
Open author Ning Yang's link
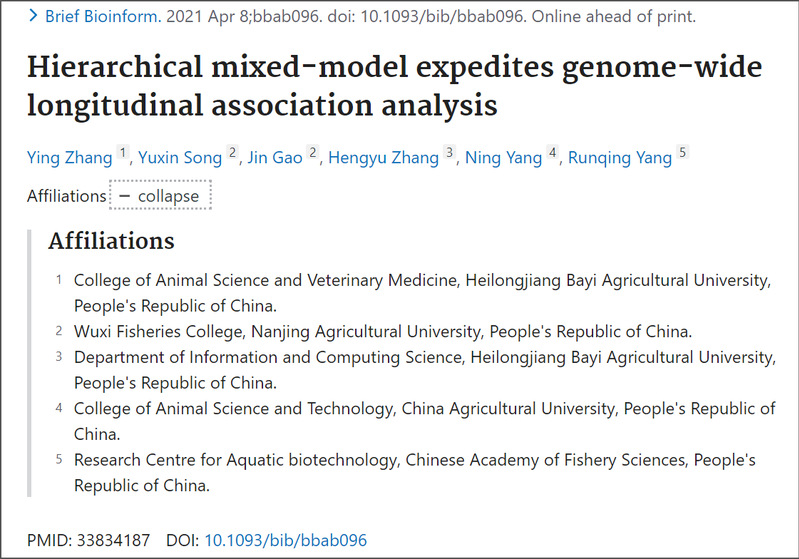(503, 157)
